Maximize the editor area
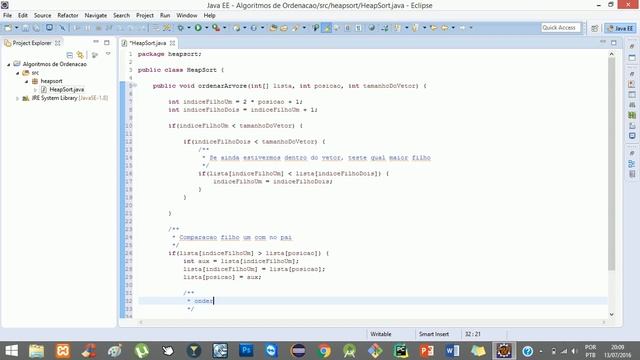Screen dimensions: 640x360 [613, 42]
